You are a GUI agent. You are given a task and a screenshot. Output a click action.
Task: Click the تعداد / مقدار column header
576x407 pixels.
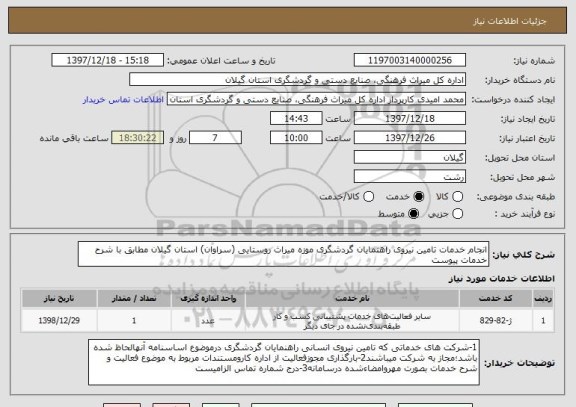point(134,298)
